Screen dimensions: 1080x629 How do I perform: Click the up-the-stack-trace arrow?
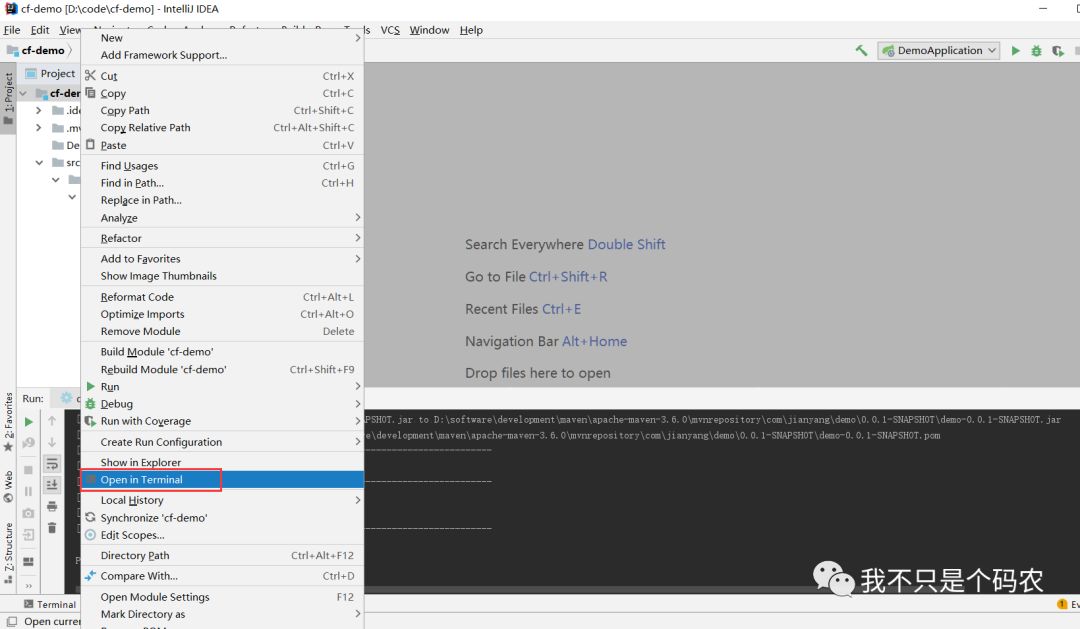click(52, 420)
